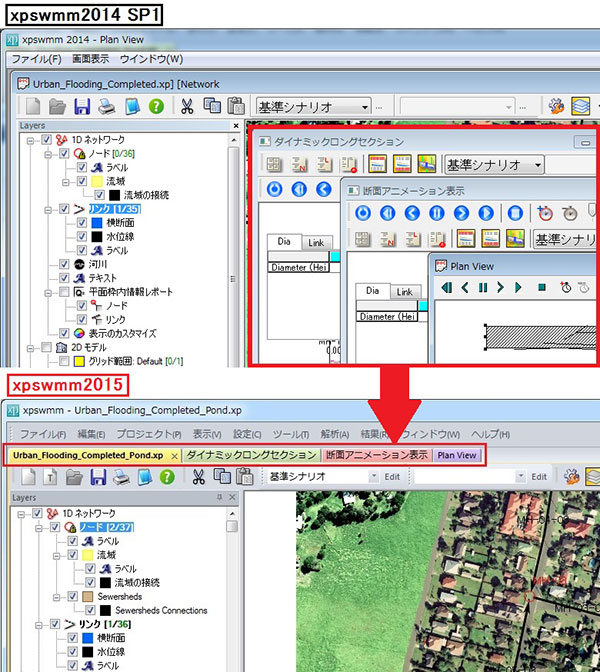Screen dimensions: 600x672
Task: Click green Help icon in xpswmm 2014 toolbar
Action: [x=156, y=106]
